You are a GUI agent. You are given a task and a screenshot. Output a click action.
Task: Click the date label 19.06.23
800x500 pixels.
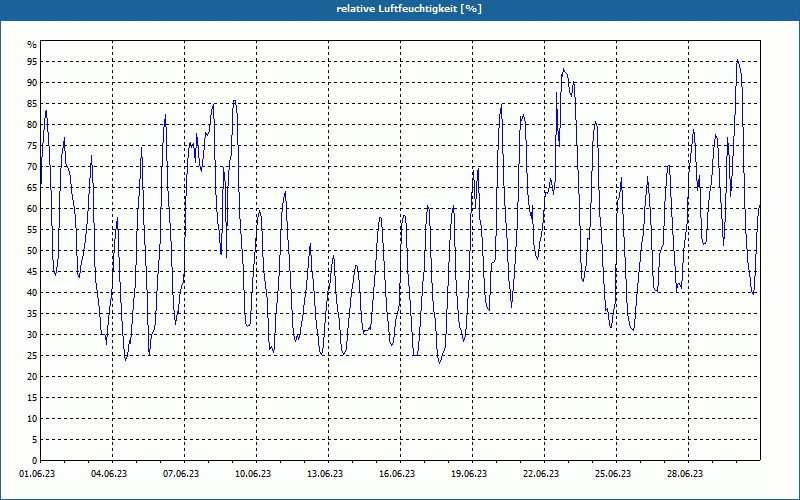468,474
